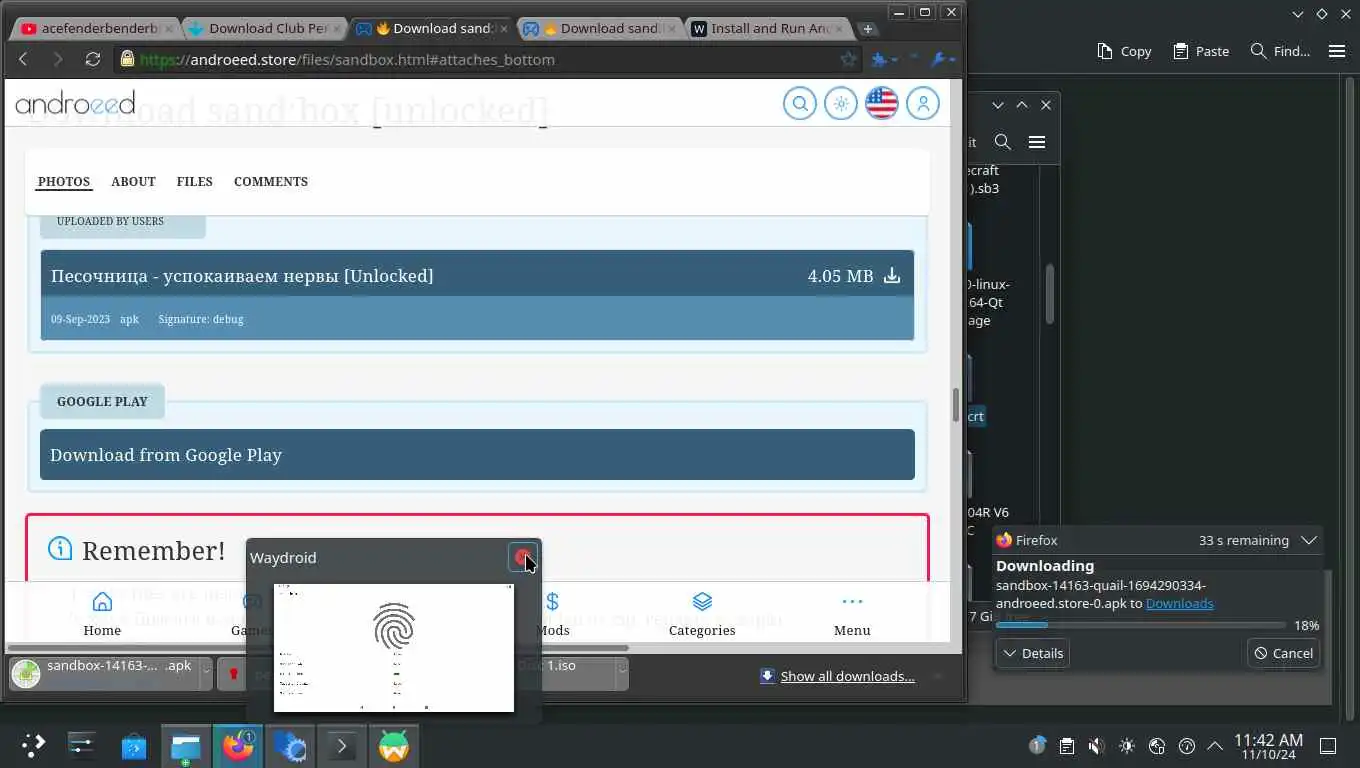Switch to the FILES tab
This screenshot has width=1360, height=768.
pos(194,181)
